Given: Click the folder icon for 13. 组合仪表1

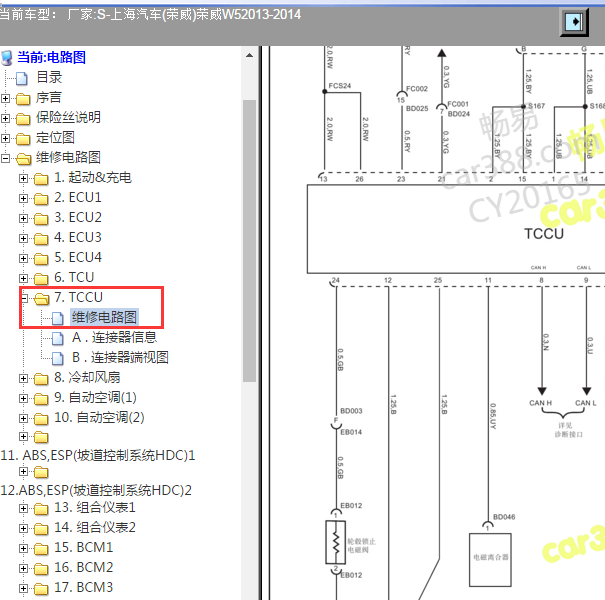Looking at the screenshot, I should click(x=41, y=509).
